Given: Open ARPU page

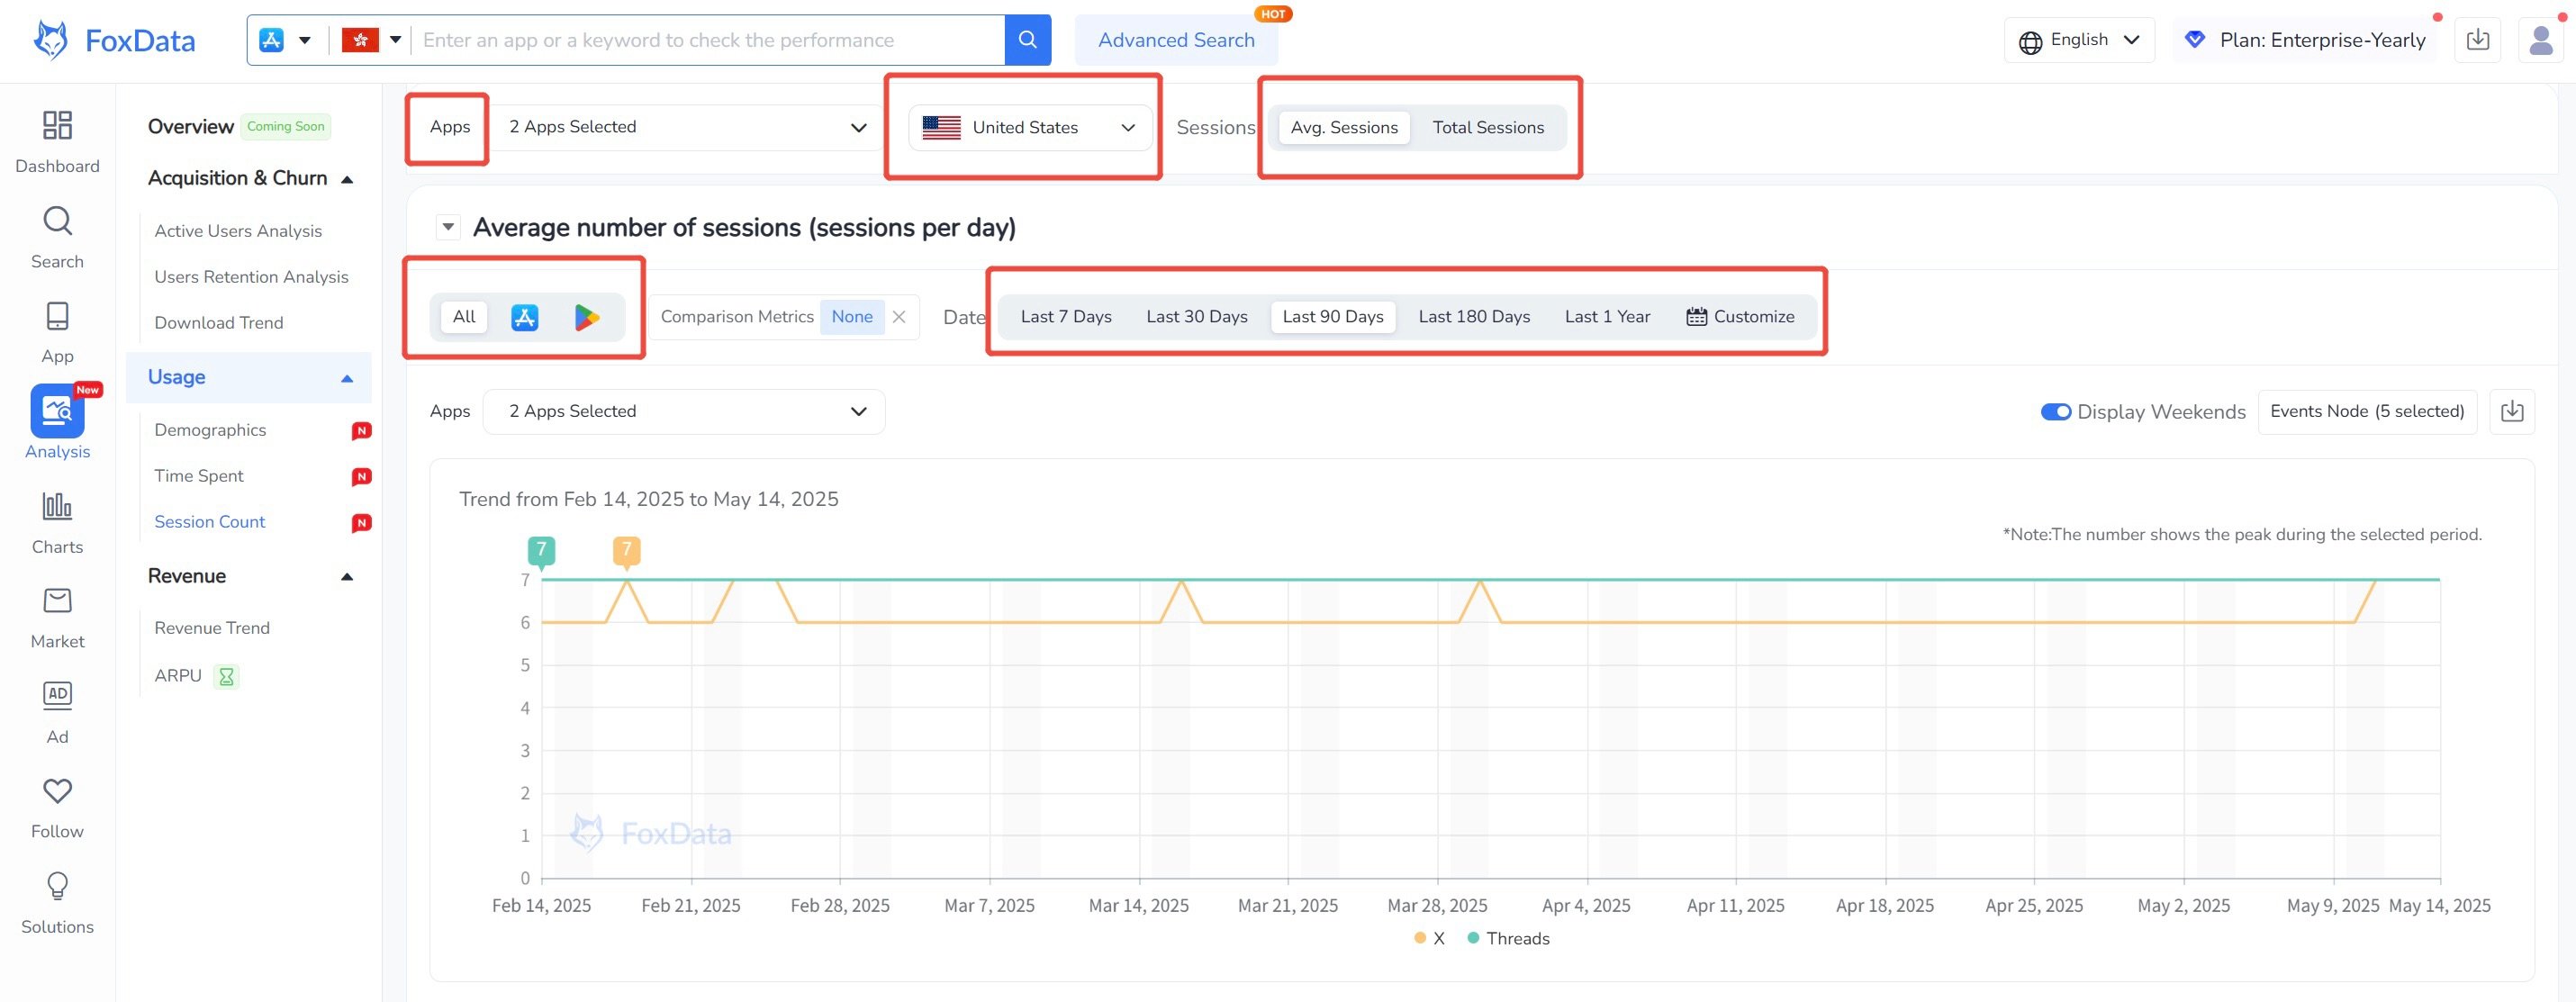Looking at the screenshot, I should pos(178,676).
